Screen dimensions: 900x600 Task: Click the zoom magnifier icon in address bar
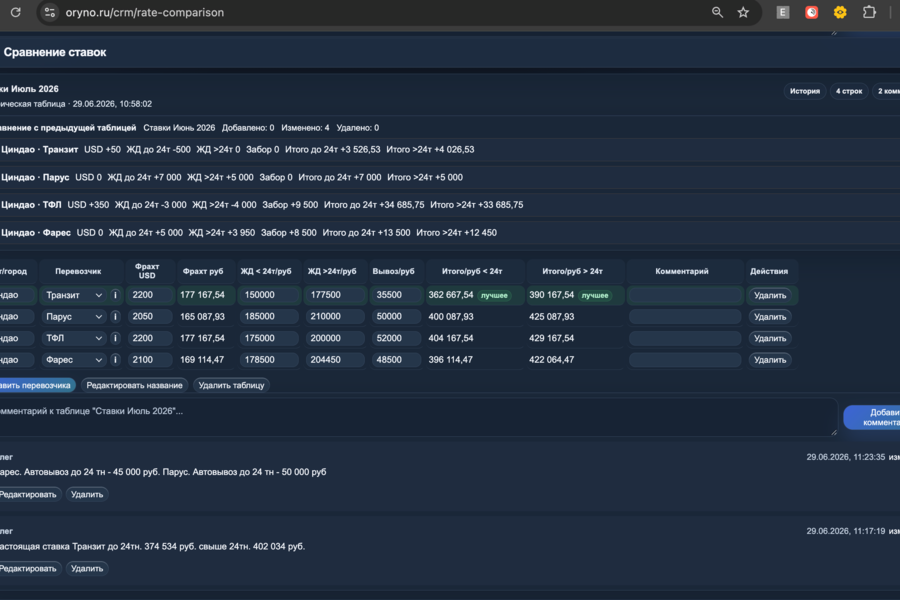[x=717, y=12]
